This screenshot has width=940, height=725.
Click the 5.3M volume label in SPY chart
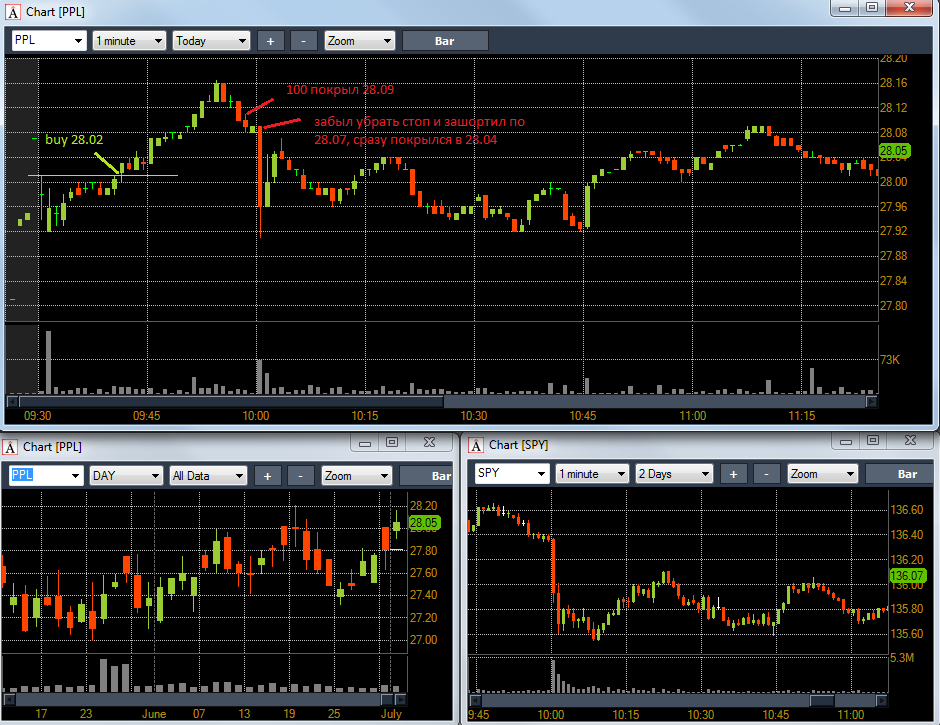(902, 658)
